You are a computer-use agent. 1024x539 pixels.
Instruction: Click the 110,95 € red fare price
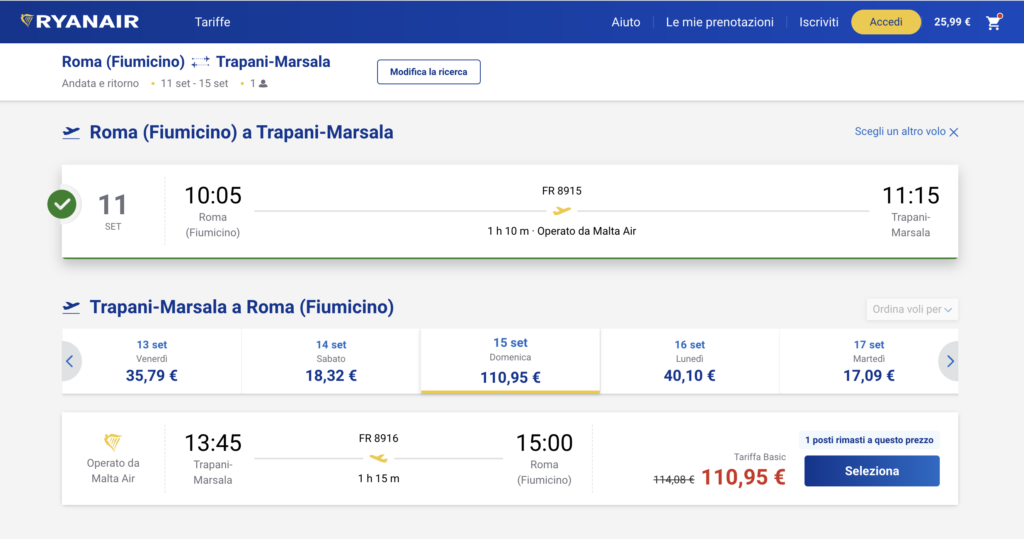coord(743,478)
